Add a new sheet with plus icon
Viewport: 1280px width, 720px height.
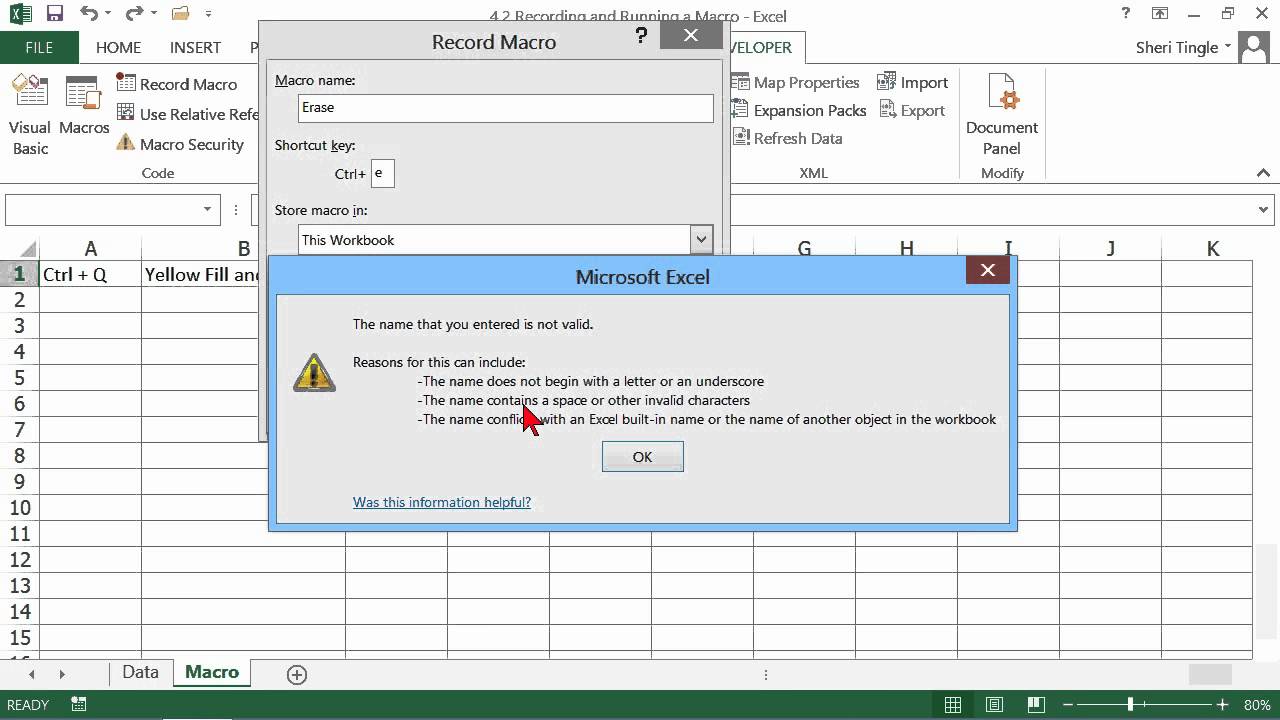pyautogui.click(x=296, y=674)
